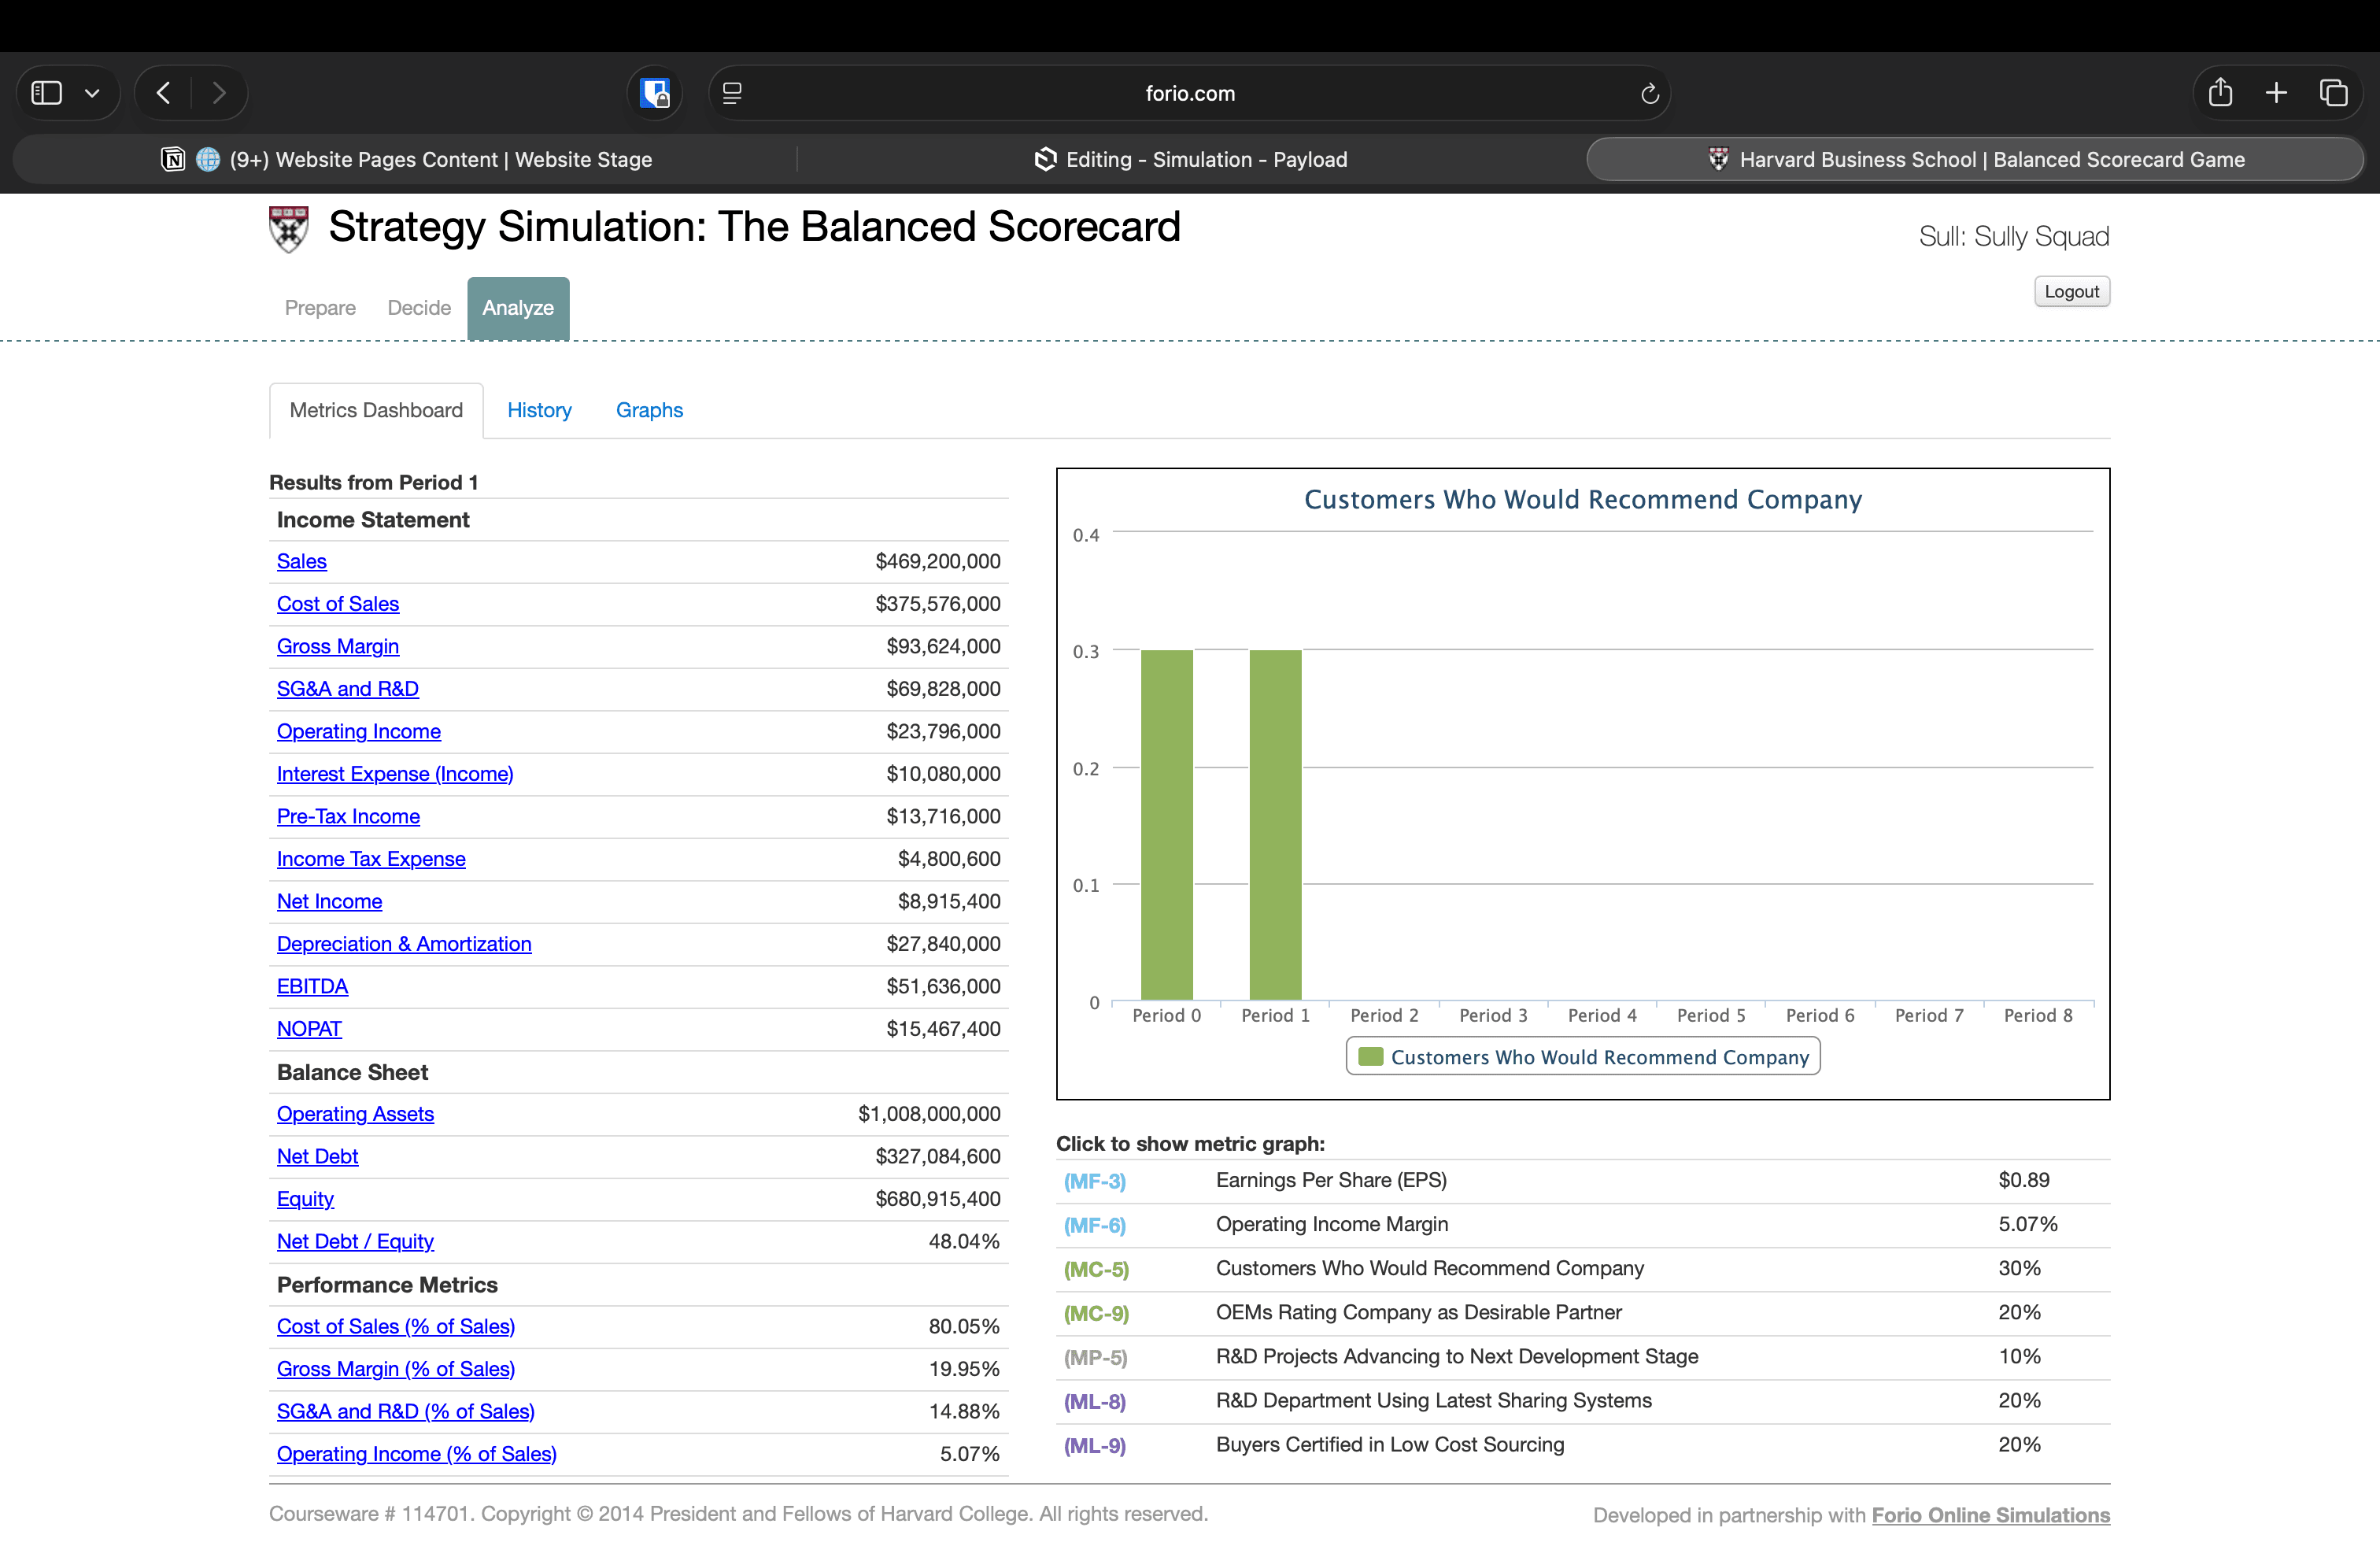Image resolution: width=2380 pixels, height=1546 pixels.
Task: Click the Bitwarden shield extension icon
Action: pos(655,93)
